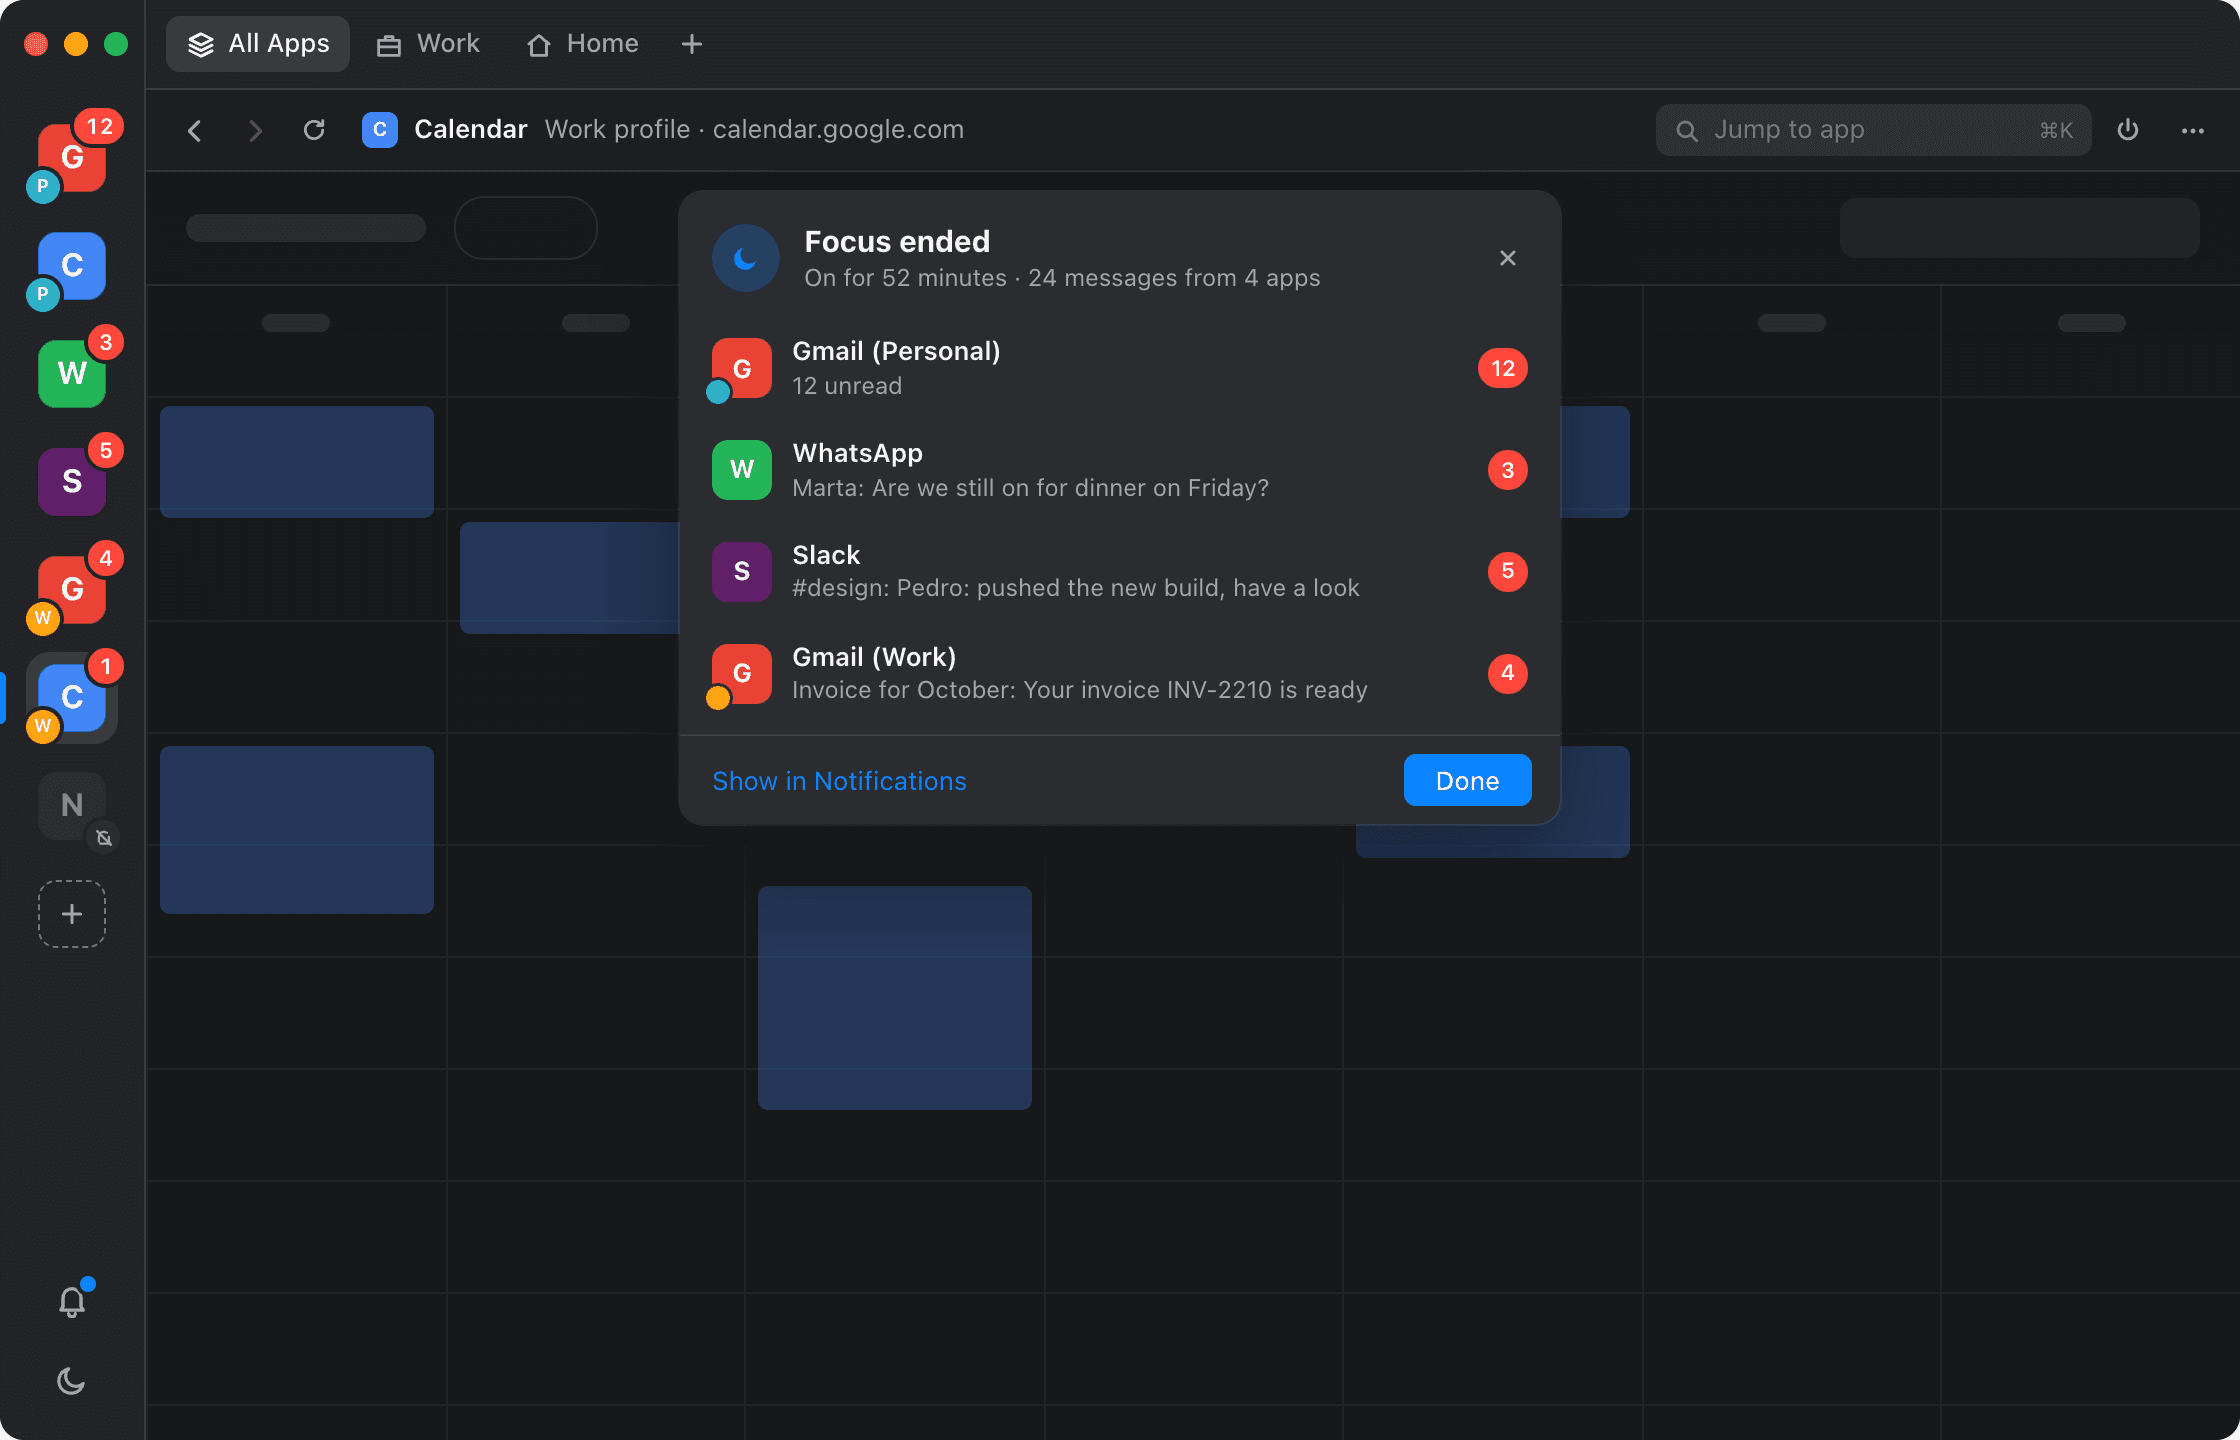Screen dimensions: 2240x1440
Task: Reload the Calendar page
Action: coord(314,130)
